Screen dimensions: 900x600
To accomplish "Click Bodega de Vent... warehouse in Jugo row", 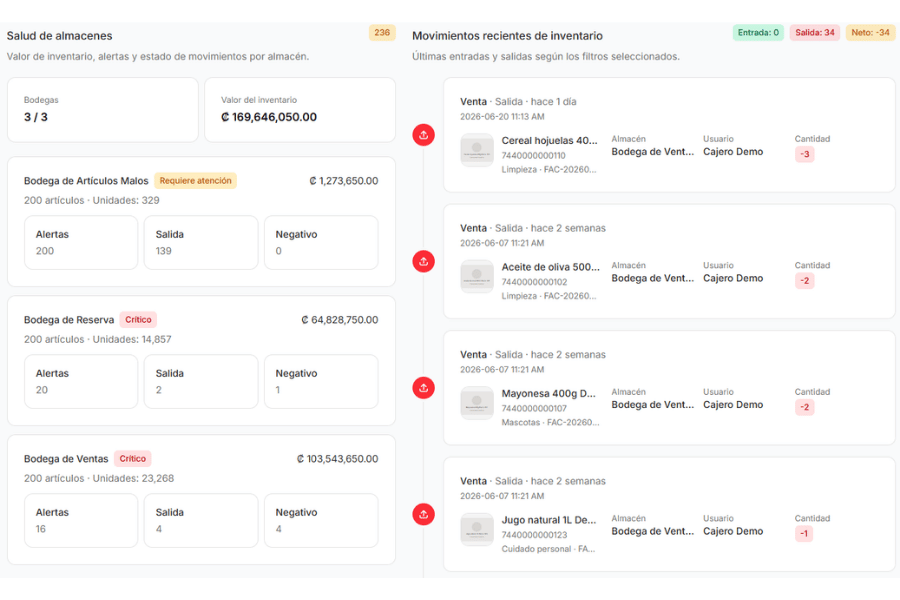I will [653, 531].
